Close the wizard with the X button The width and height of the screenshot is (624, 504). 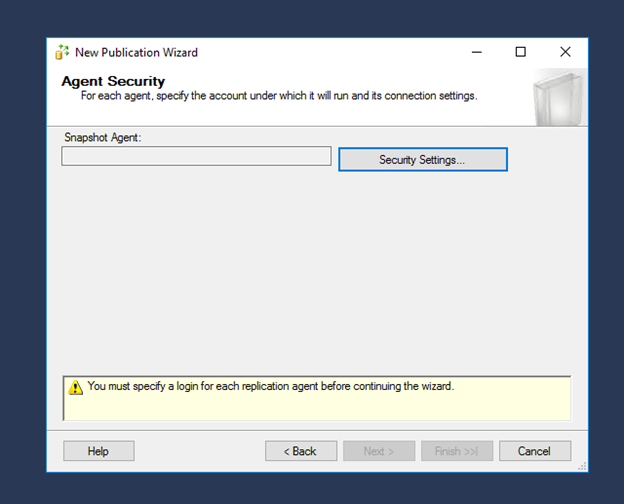pyautogui.click(x=565, y=52)
